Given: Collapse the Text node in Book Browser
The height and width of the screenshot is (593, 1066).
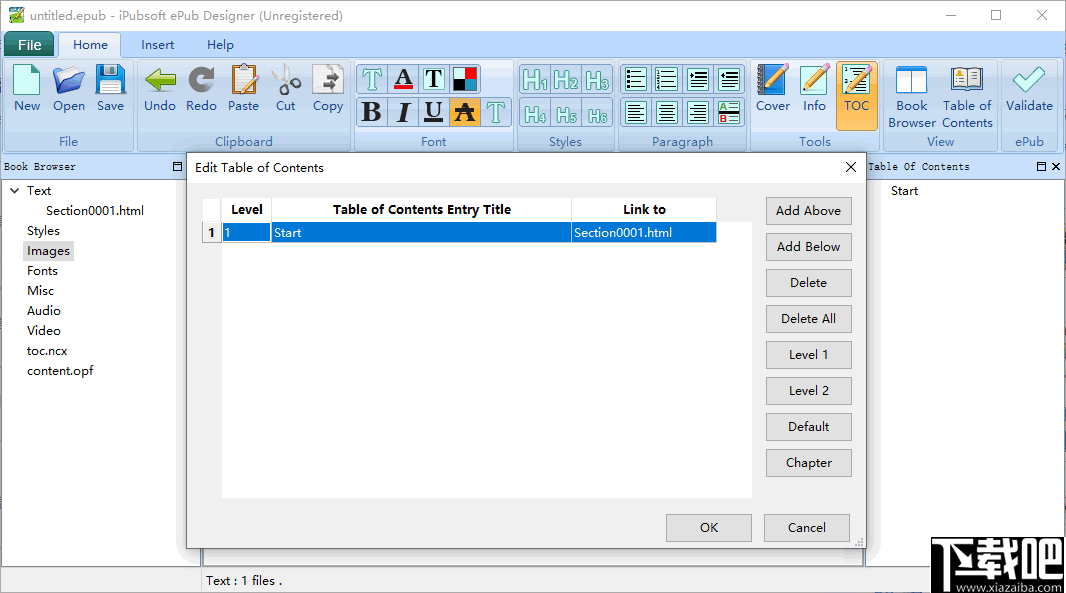Looking at the screenshot, I should click(x=15, y=190).
